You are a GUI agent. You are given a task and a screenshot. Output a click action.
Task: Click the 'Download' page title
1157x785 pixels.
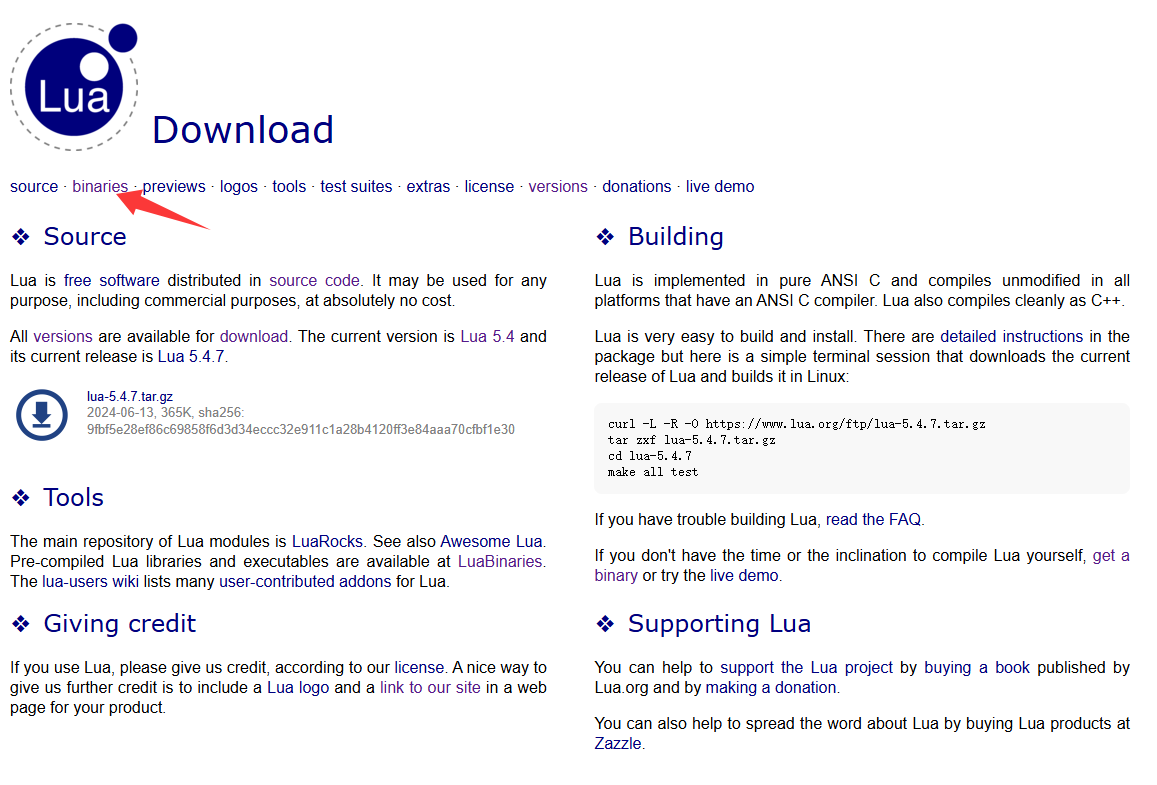point(243,130)
